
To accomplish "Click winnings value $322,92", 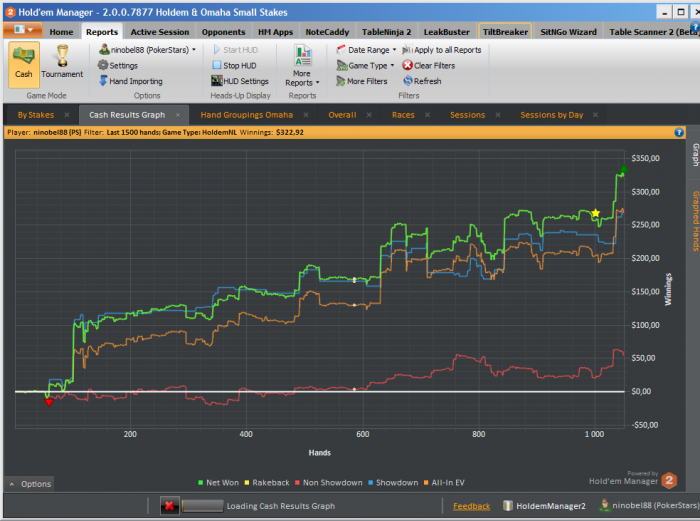I will 290,132.
